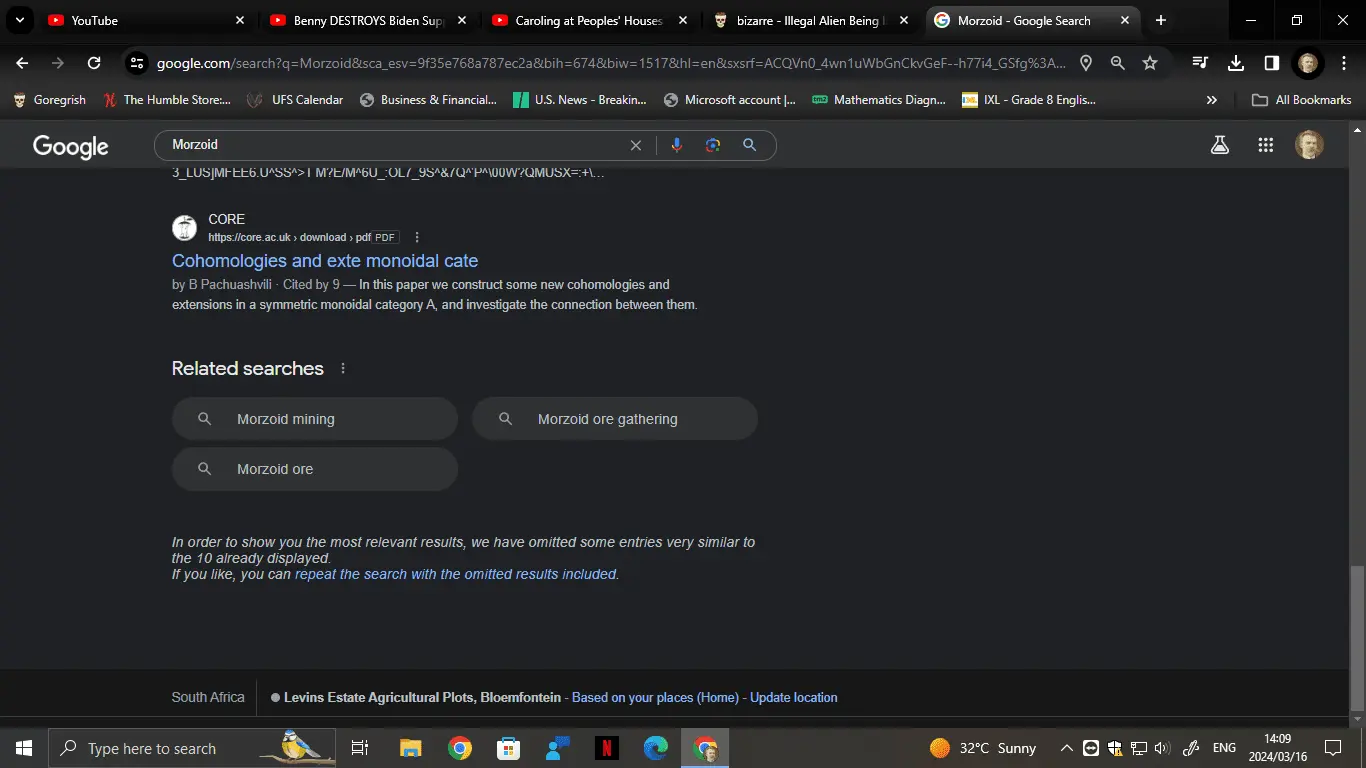Click taskbar Type here to search box

[193, 748]
